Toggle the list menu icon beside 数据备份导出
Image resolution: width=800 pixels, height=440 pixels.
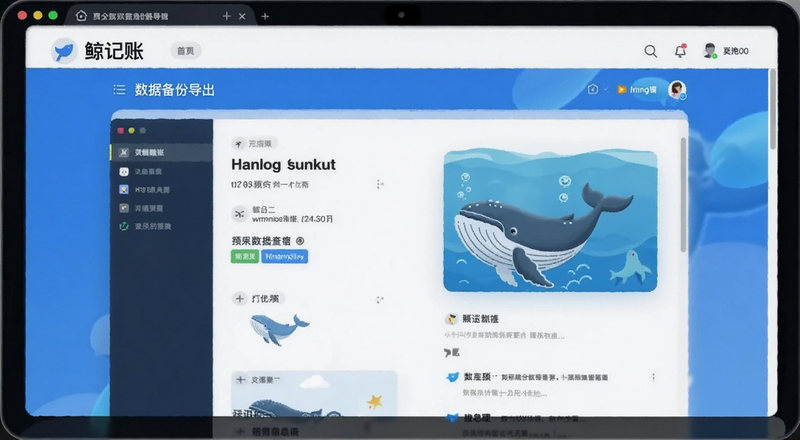[x=119, y=90]
